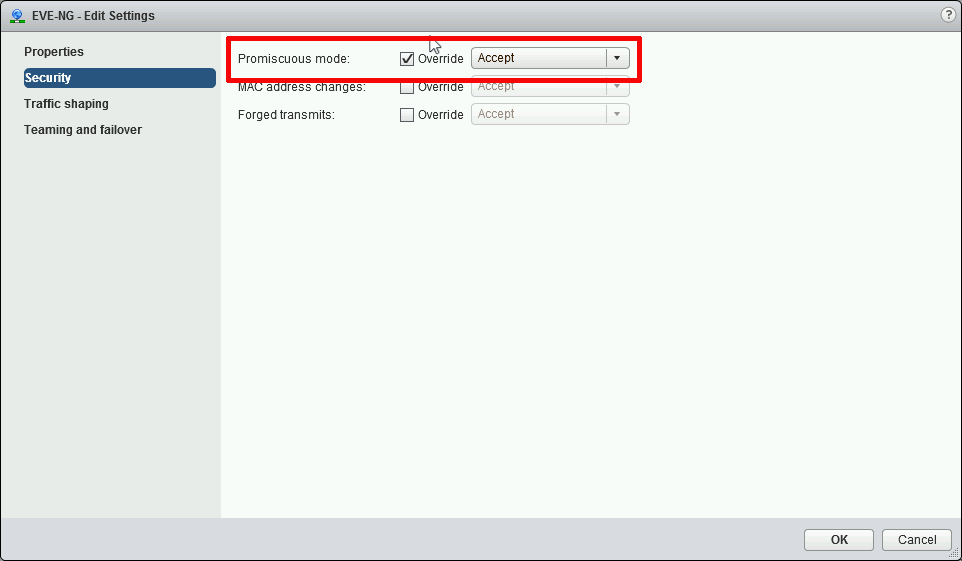Click the help question mark icon
The width and height of the screenshot is (962, 561).
[x=948, y=15]
